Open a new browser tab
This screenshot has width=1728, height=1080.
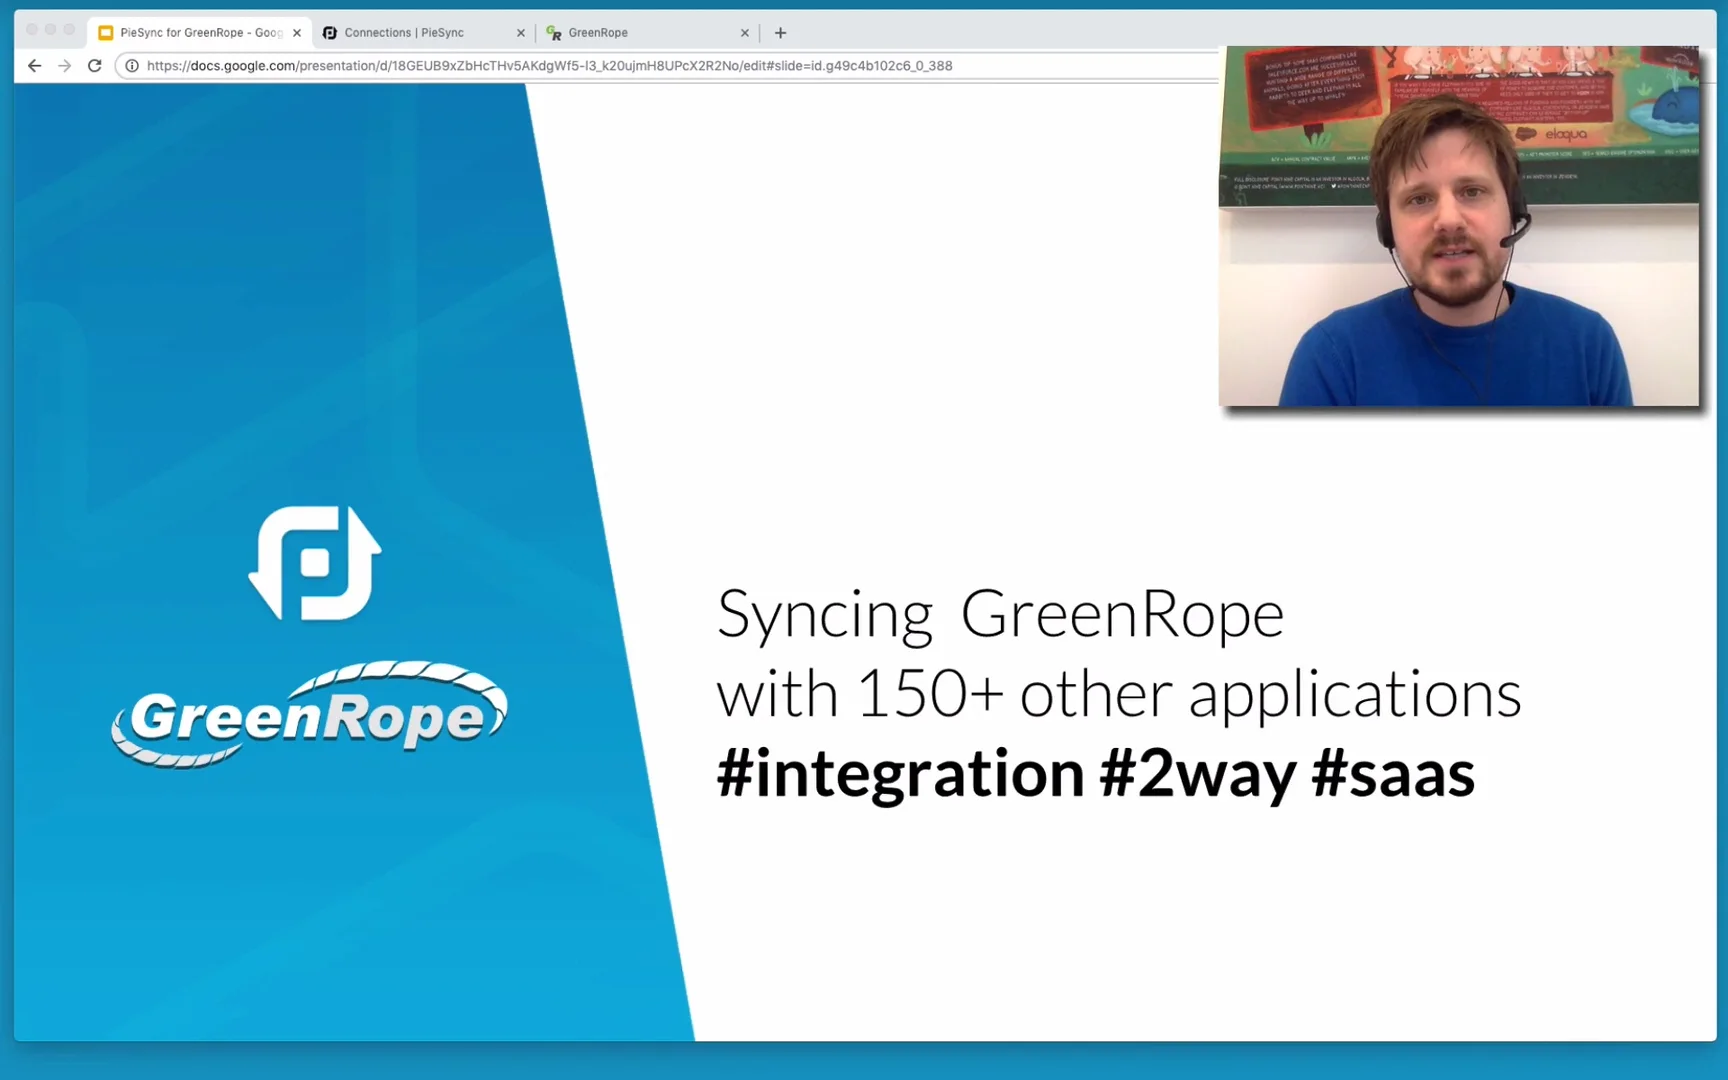[x=780, y=32]
